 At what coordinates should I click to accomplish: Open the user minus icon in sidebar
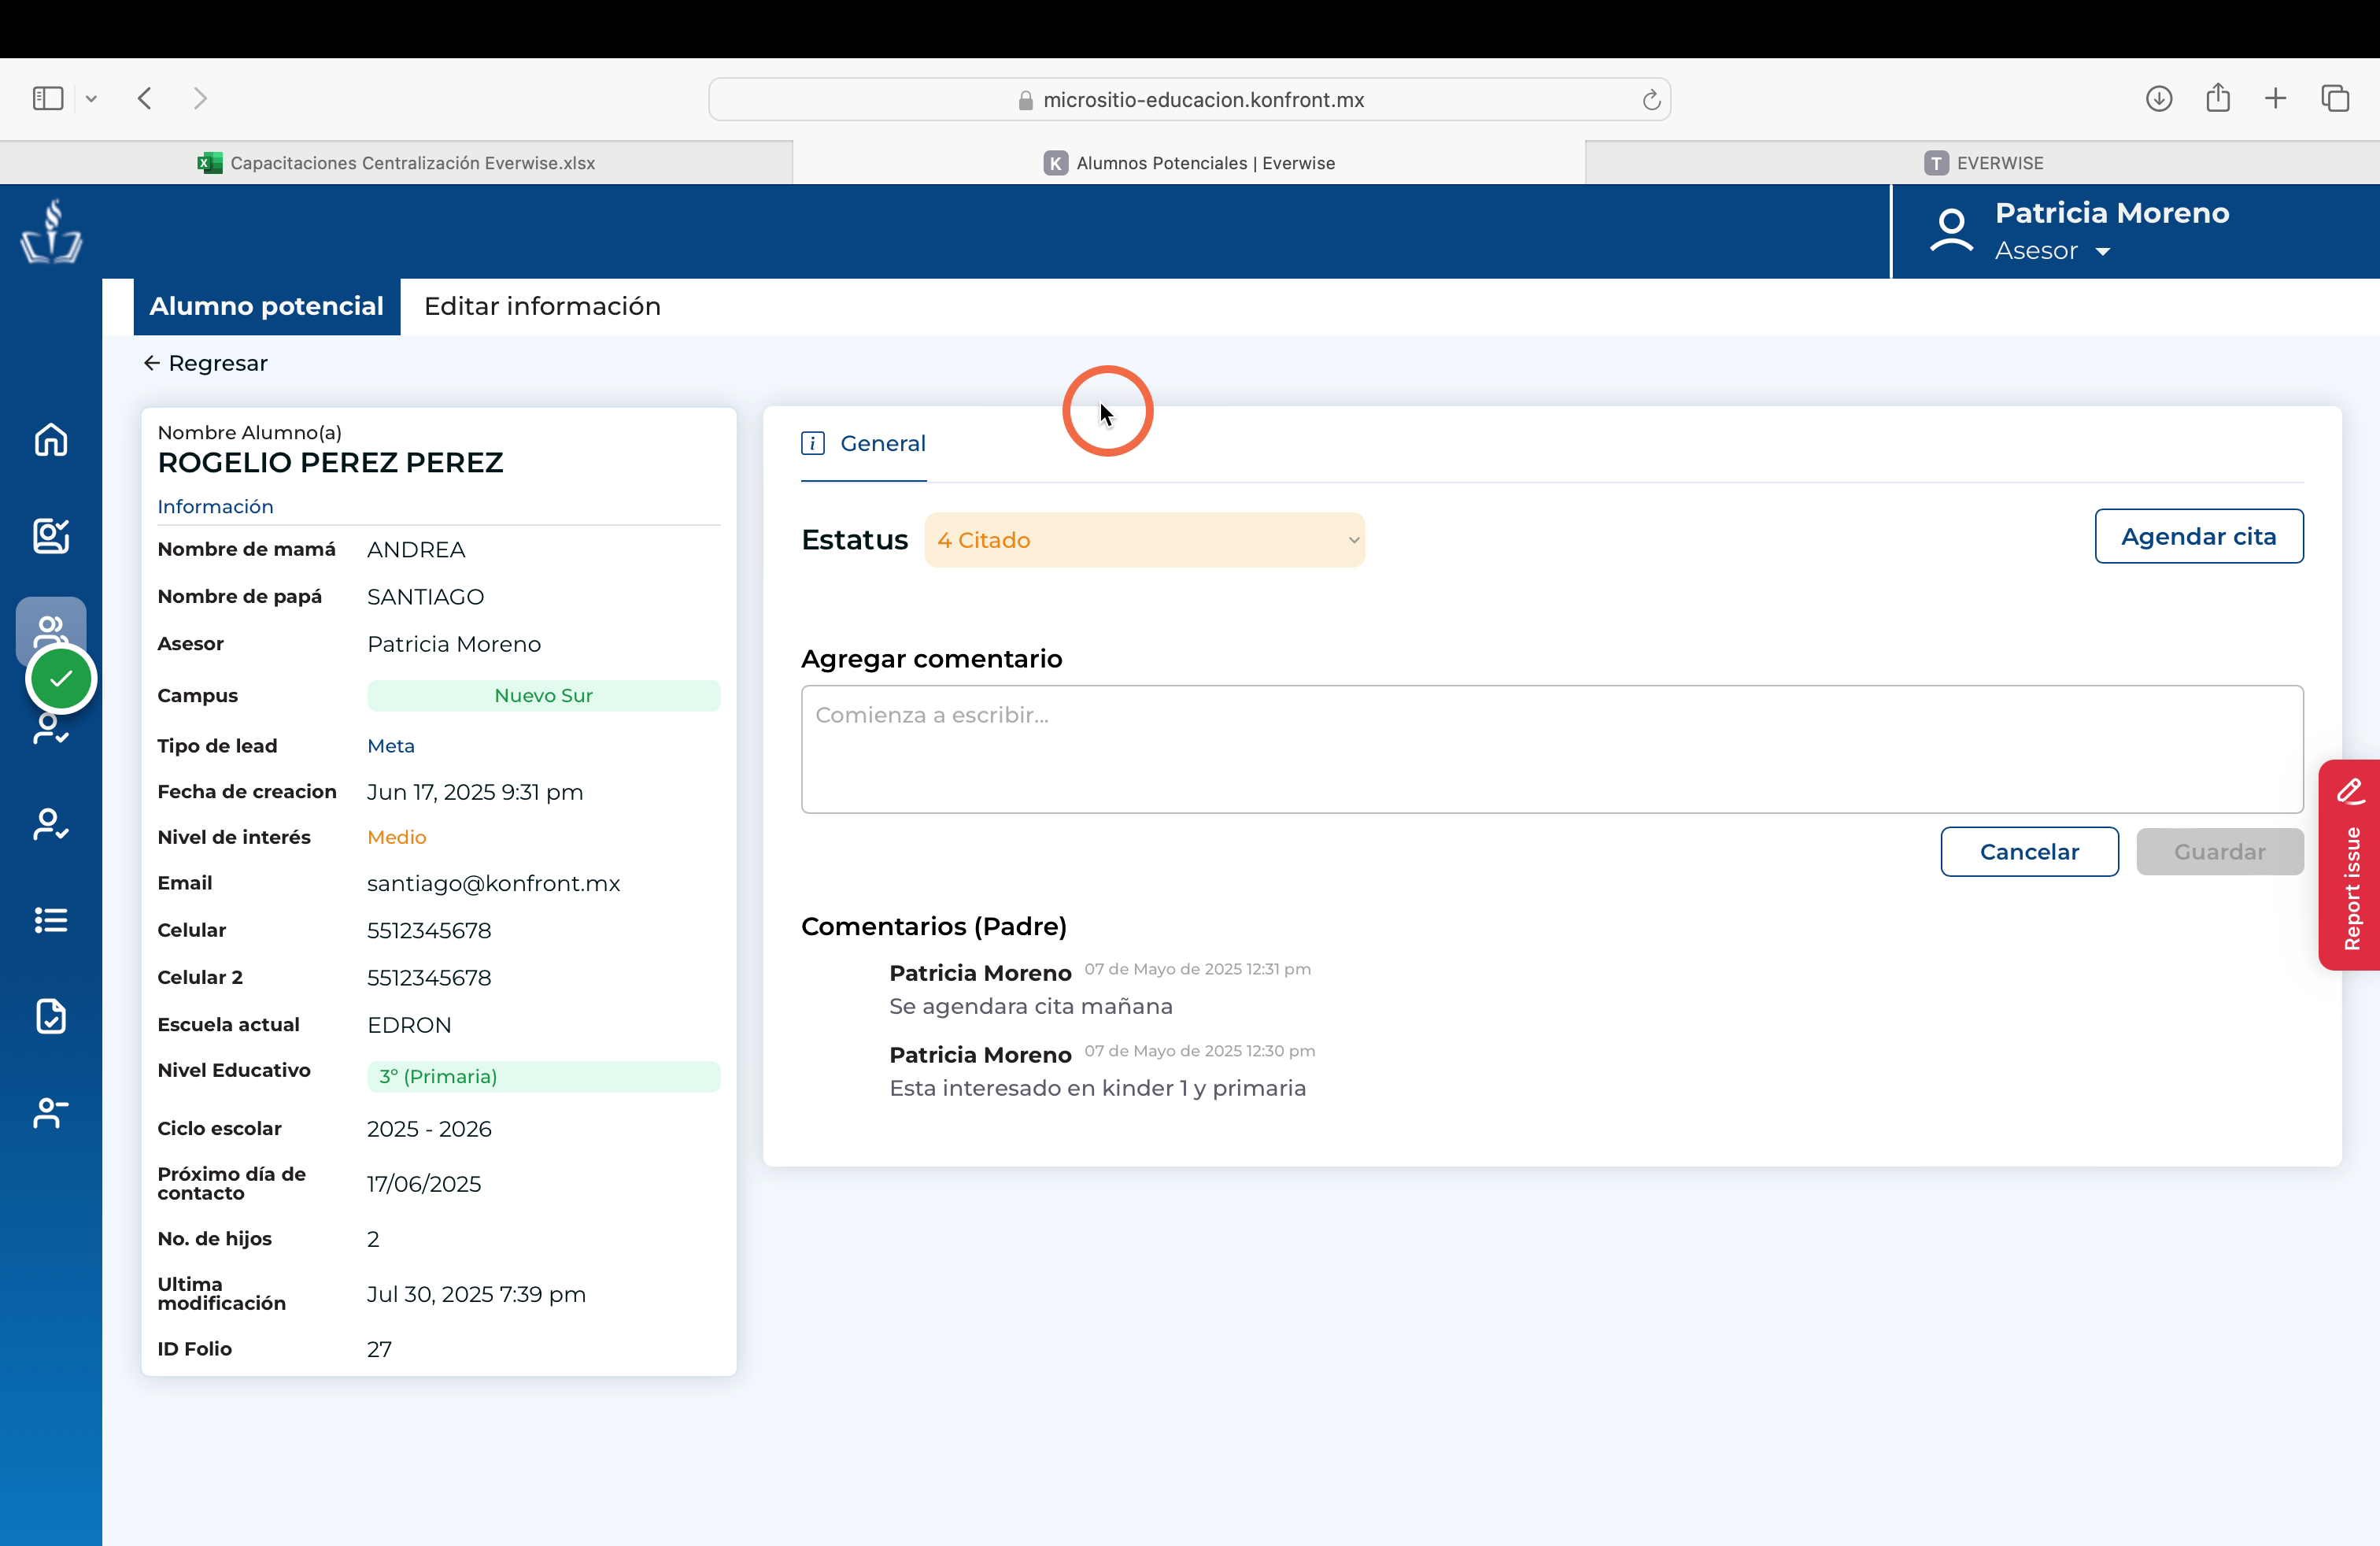[x=51, y=1112]
